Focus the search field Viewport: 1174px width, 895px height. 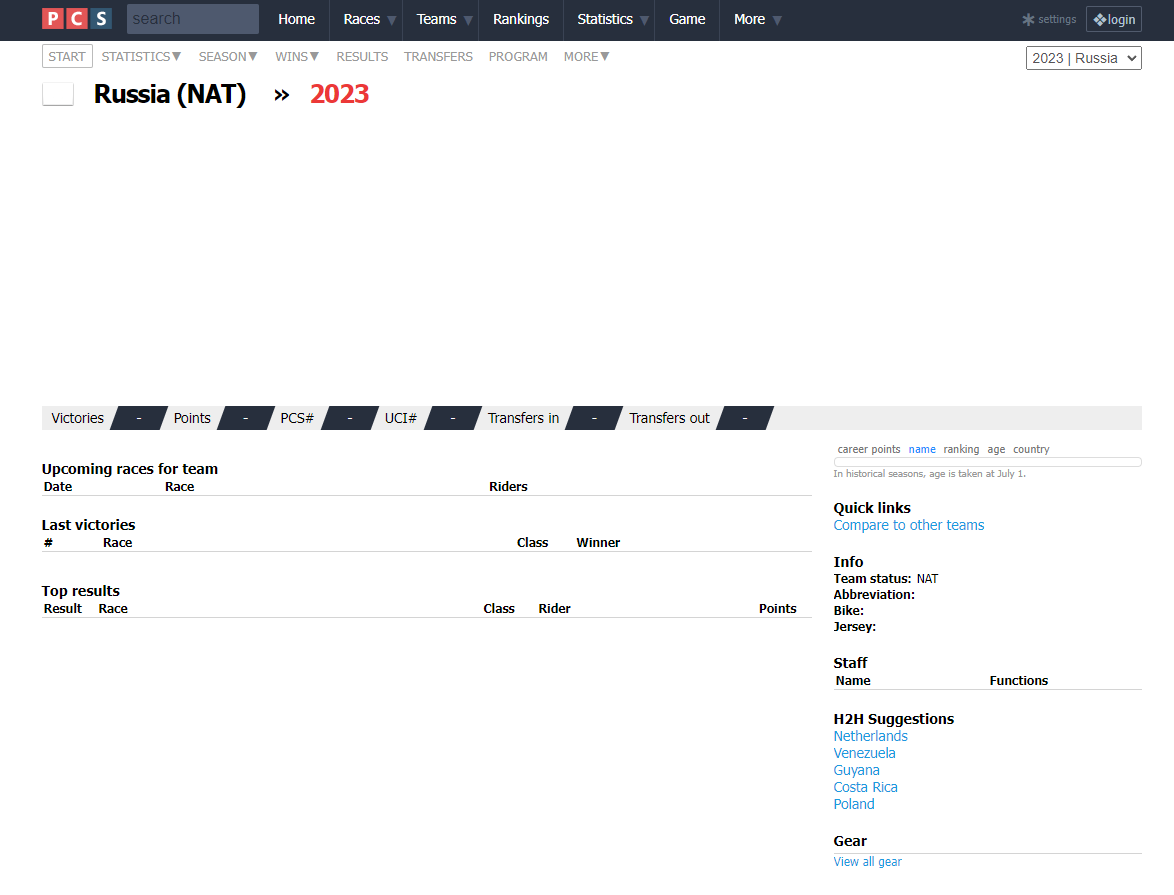tap(193, 19)
